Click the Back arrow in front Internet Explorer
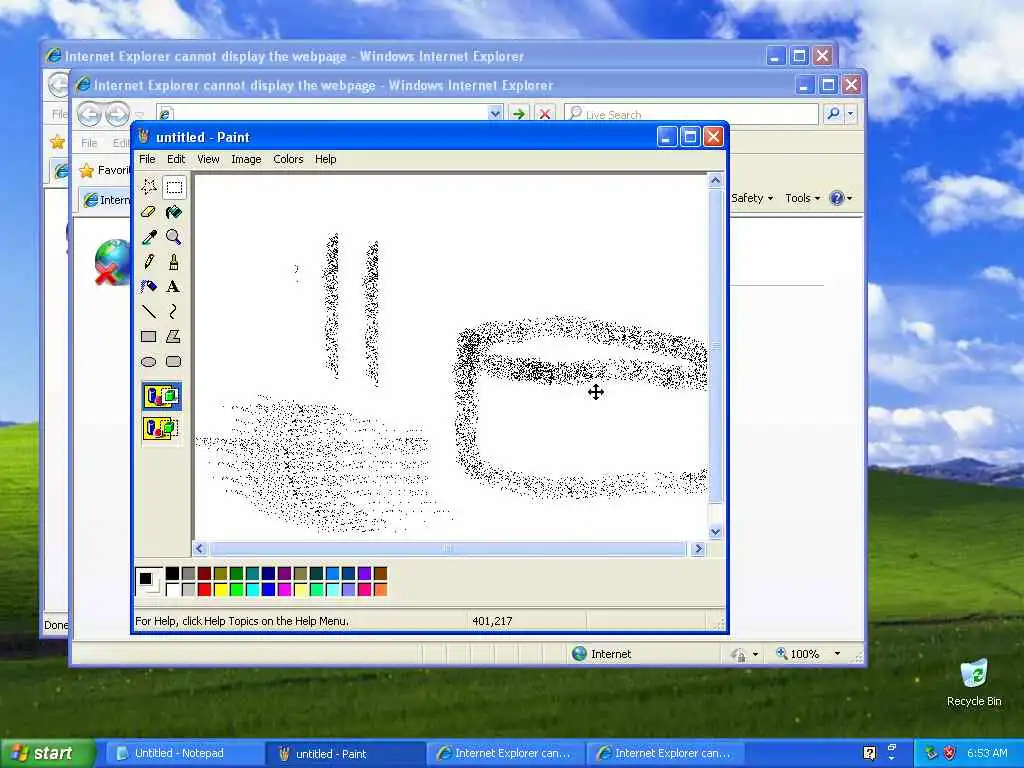 90,114
